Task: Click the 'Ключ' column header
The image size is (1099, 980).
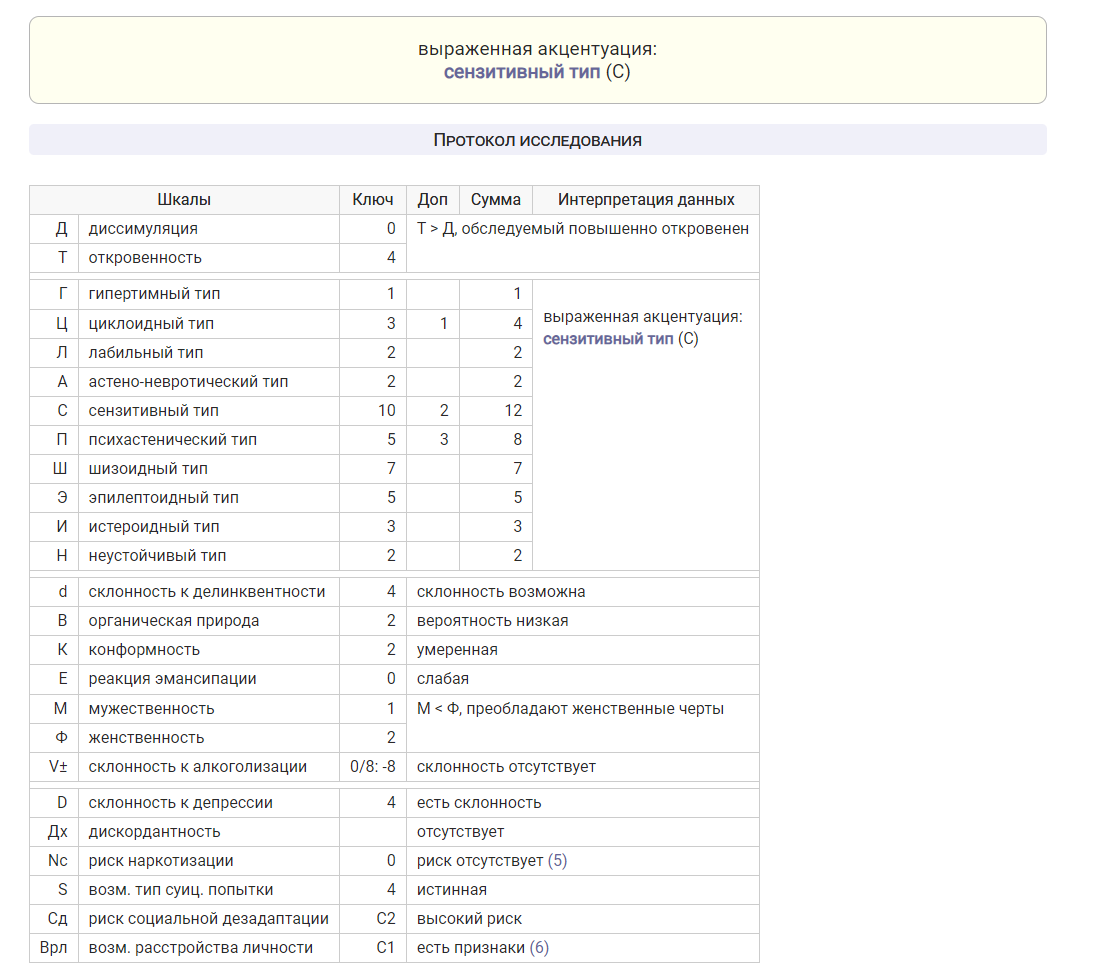Action: [x=373, y=200]
